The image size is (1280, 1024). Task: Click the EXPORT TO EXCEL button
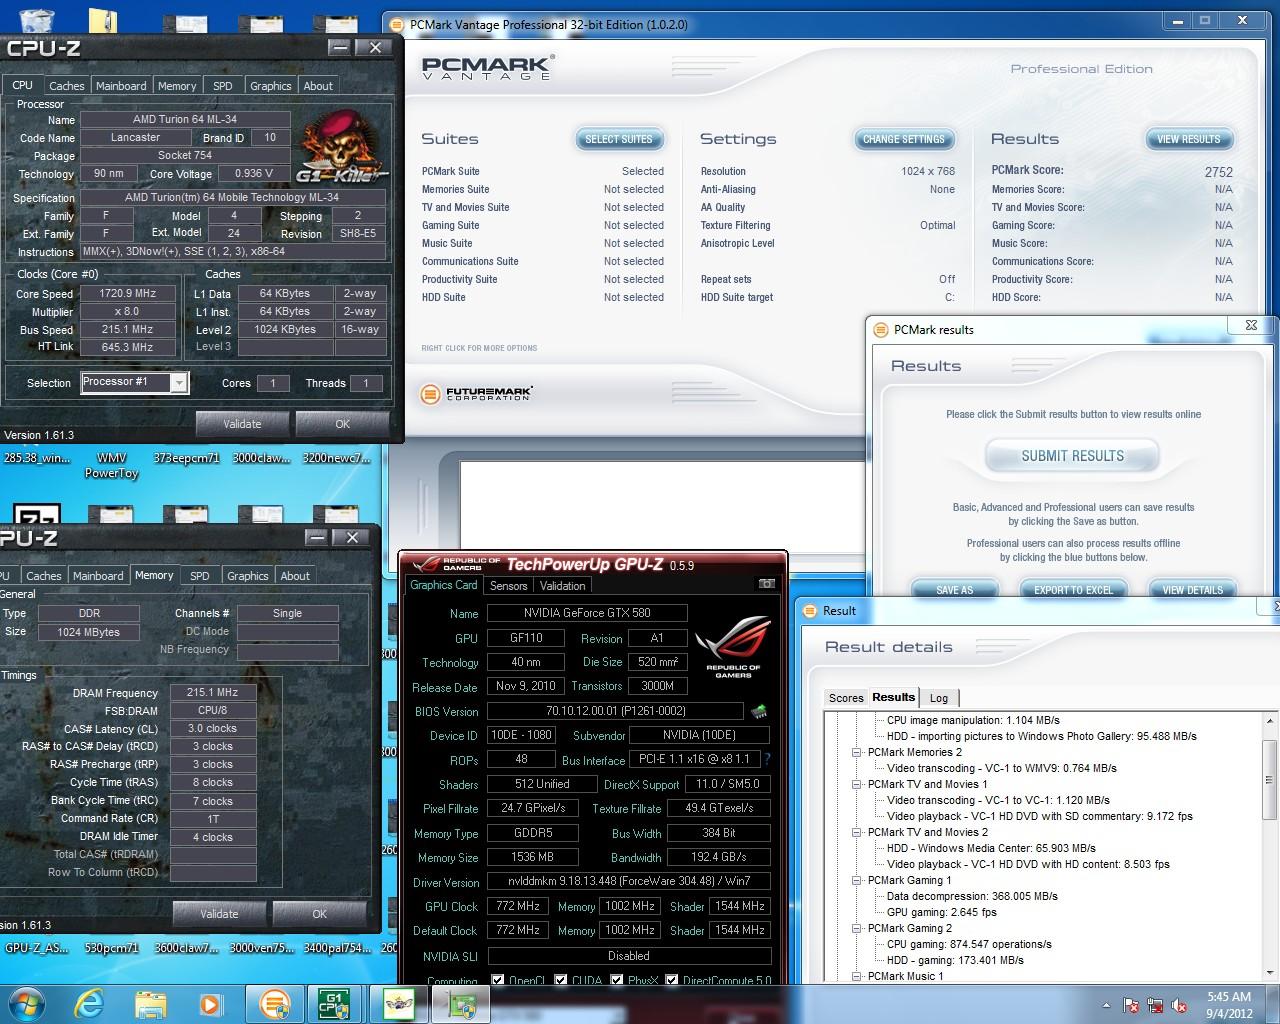1073,590
